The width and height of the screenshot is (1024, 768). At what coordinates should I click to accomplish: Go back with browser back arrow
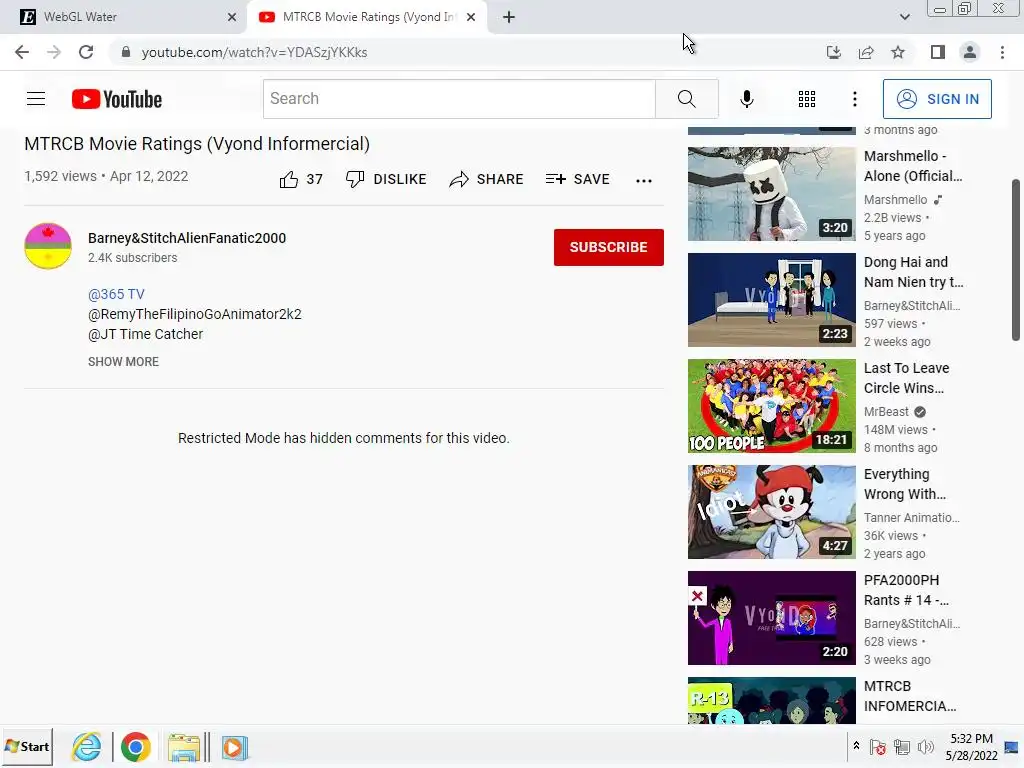[22, 52]
